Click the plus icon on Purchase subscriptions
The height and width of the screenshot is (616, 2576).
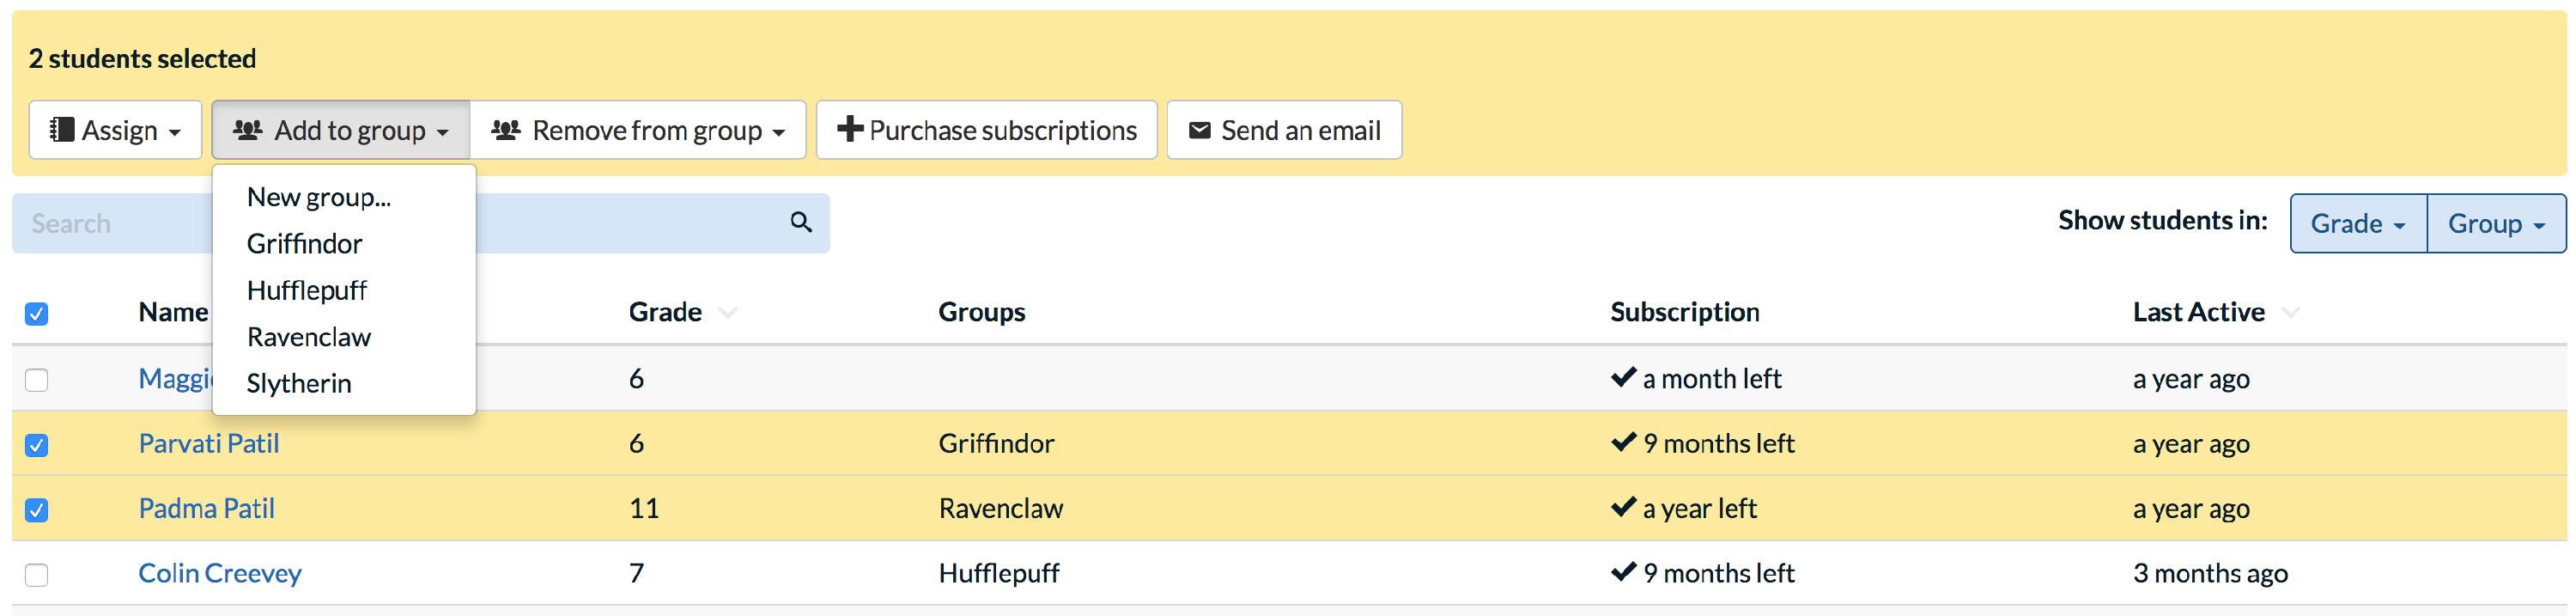coord(849,129)
